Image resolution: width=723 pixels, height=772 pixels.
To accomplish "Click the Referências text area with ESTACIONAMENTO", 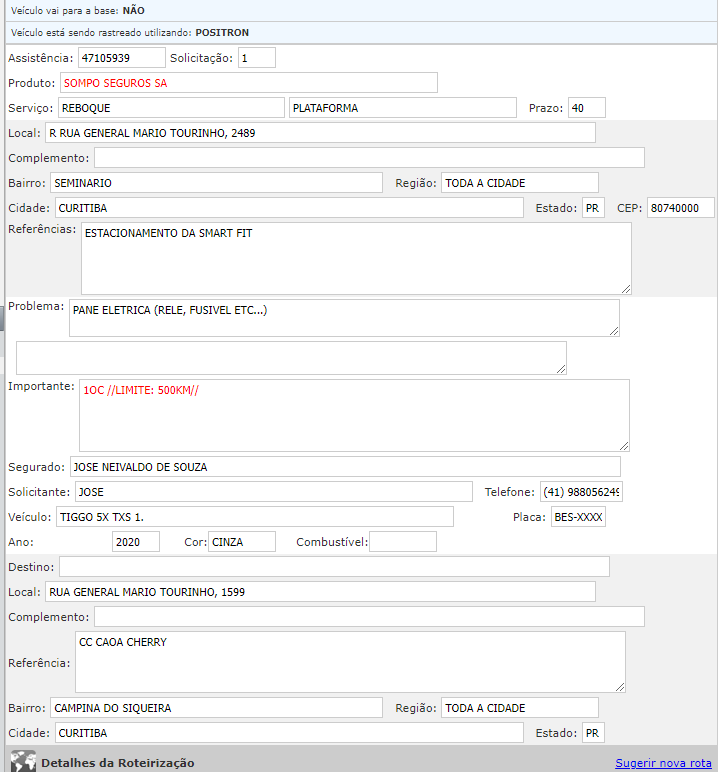I will (x=355, y=258).
